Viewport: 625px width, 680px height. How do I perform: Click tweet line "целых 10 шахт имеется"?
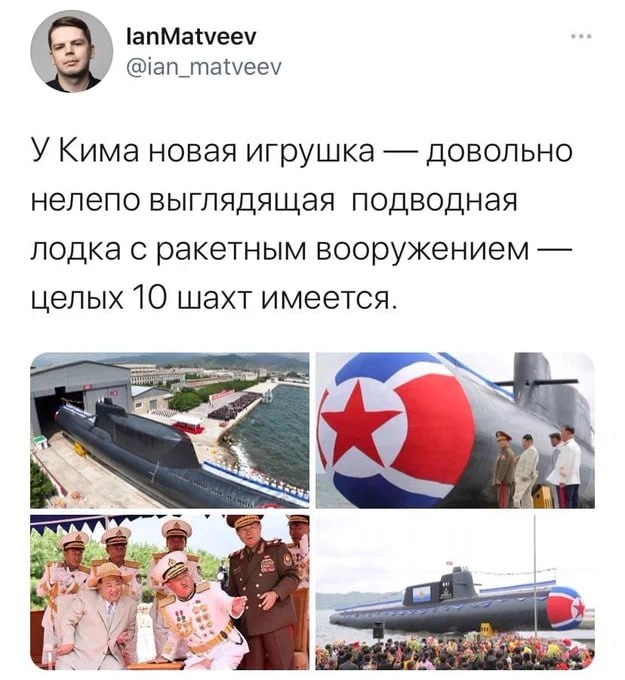pos(213,299)
